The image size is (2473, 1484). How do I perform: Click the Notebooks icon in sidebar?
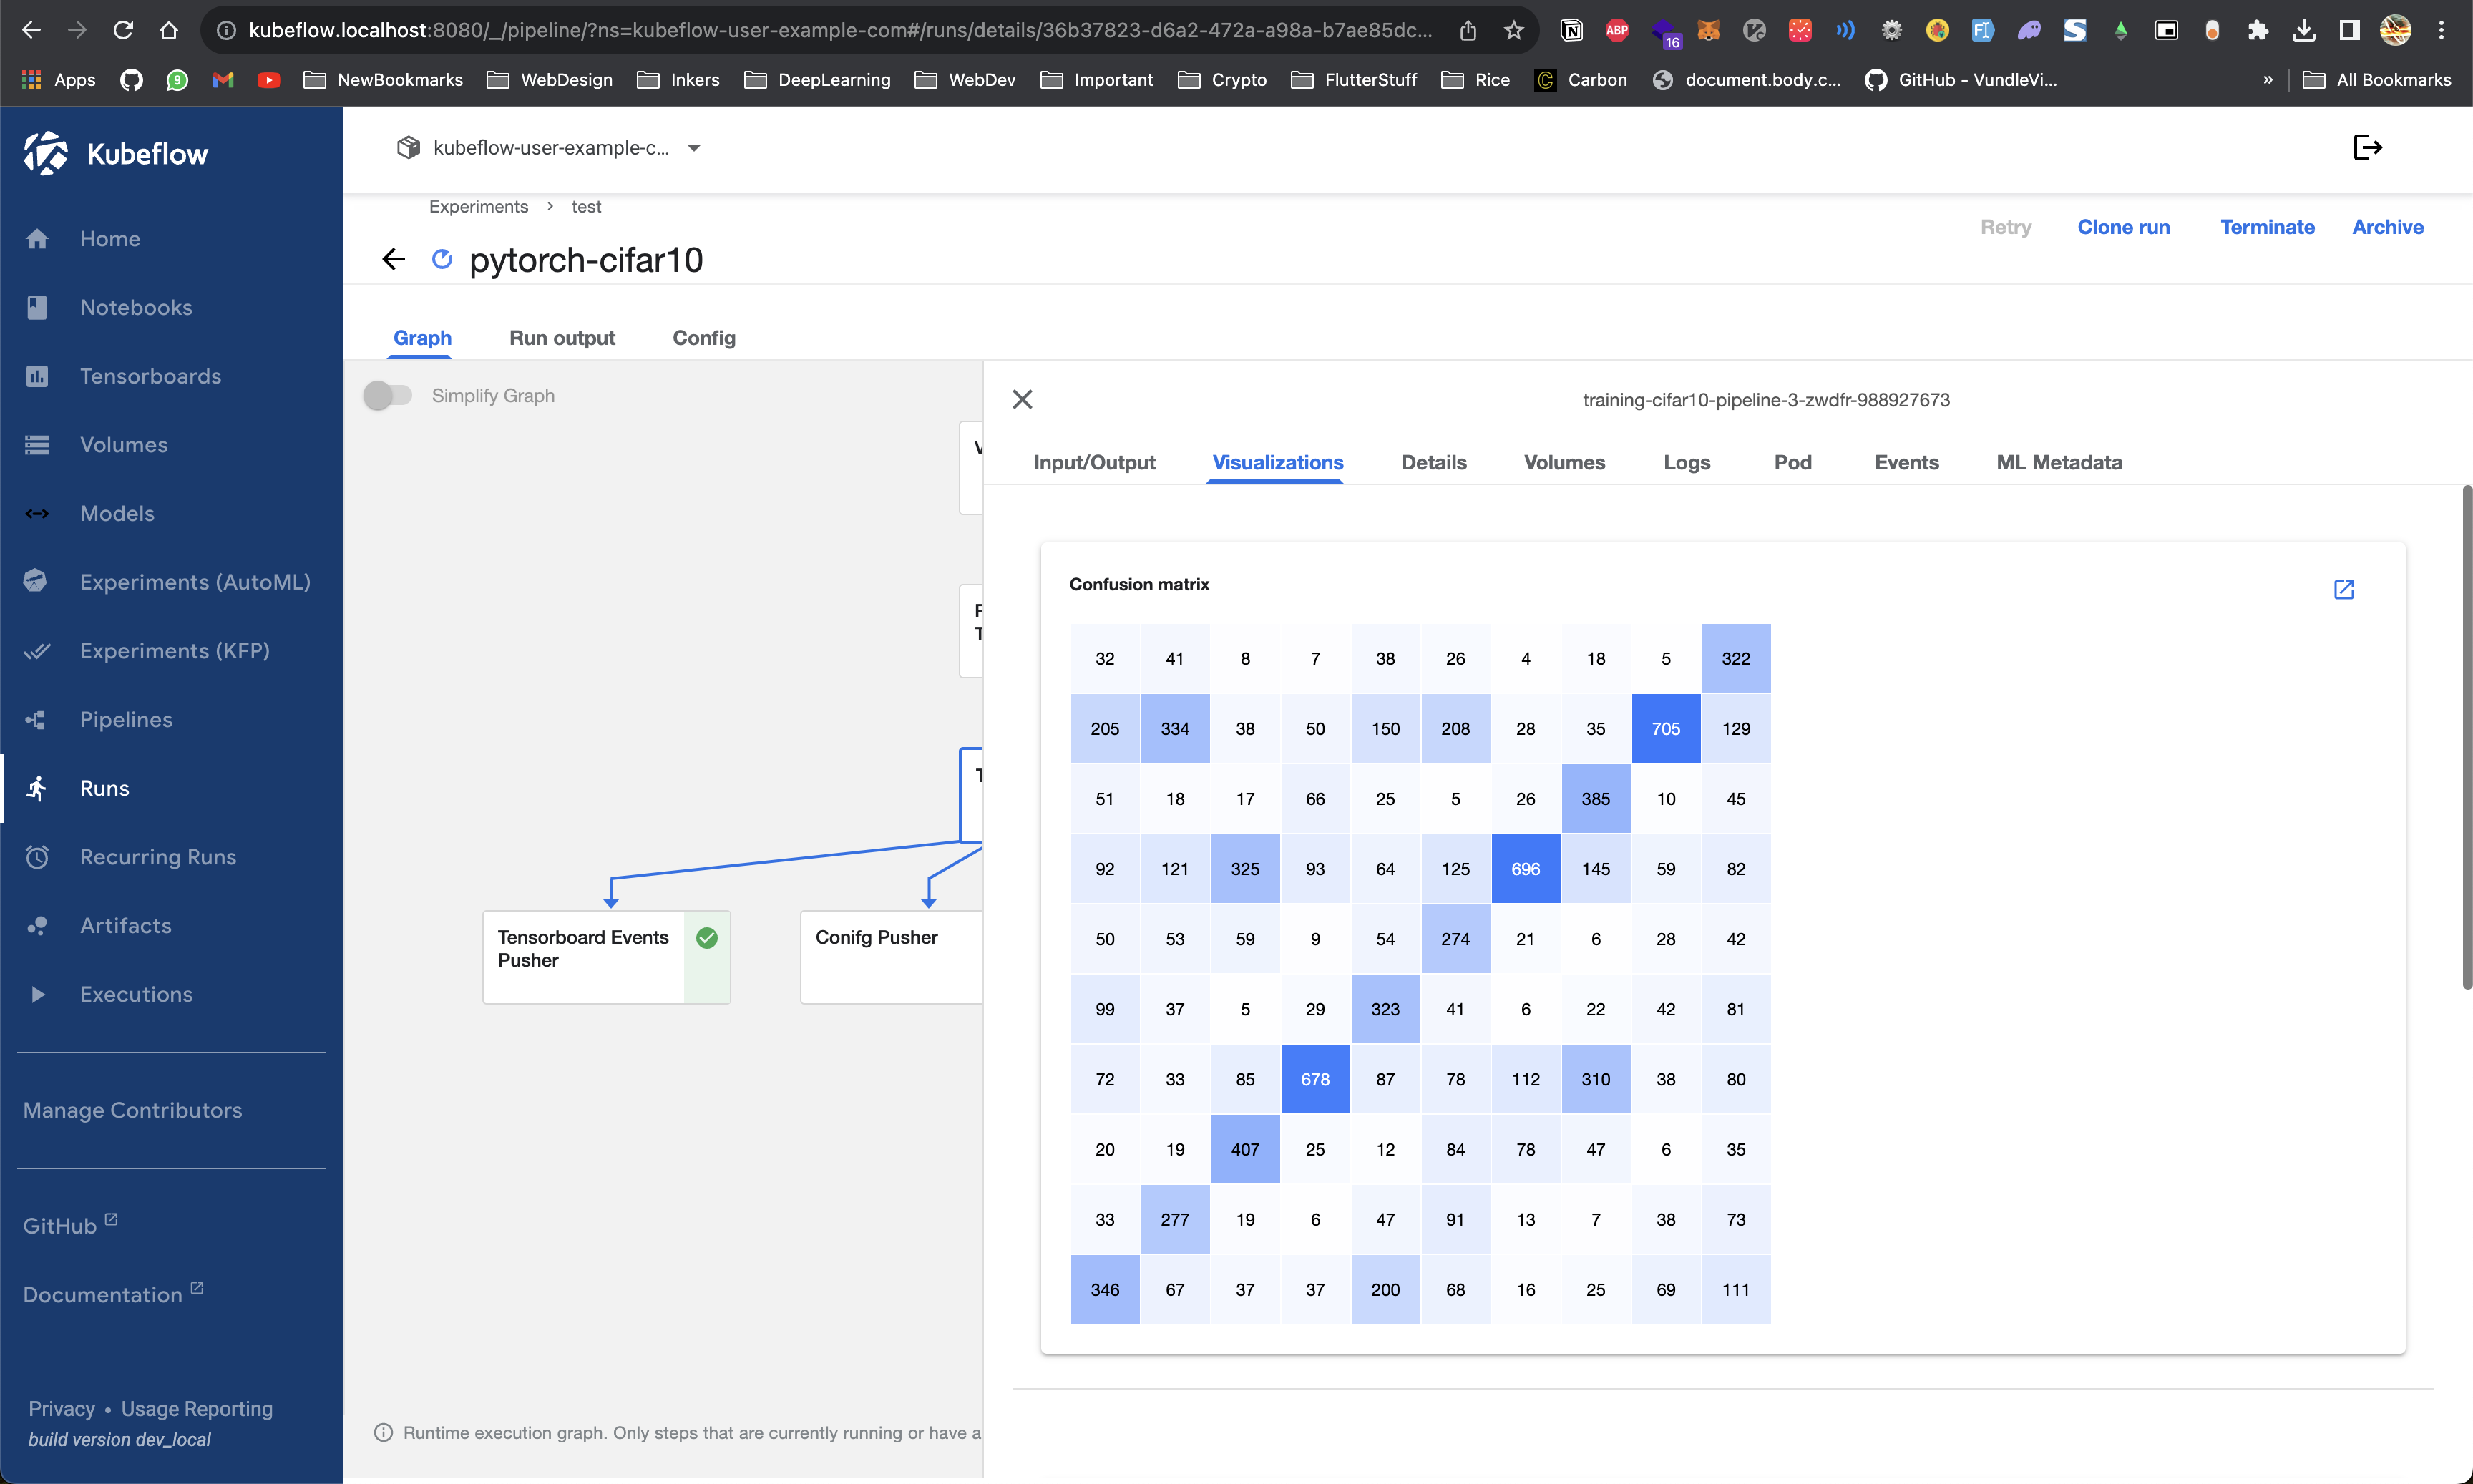37,308
